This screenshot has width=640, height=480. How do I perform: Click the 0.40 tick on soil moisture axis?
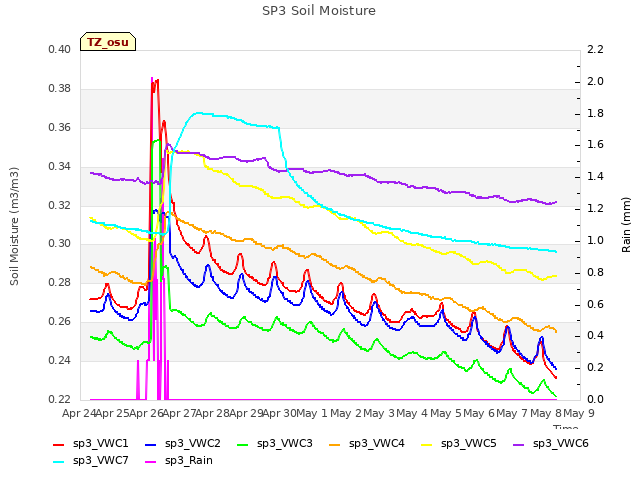(x=60, y=50)
